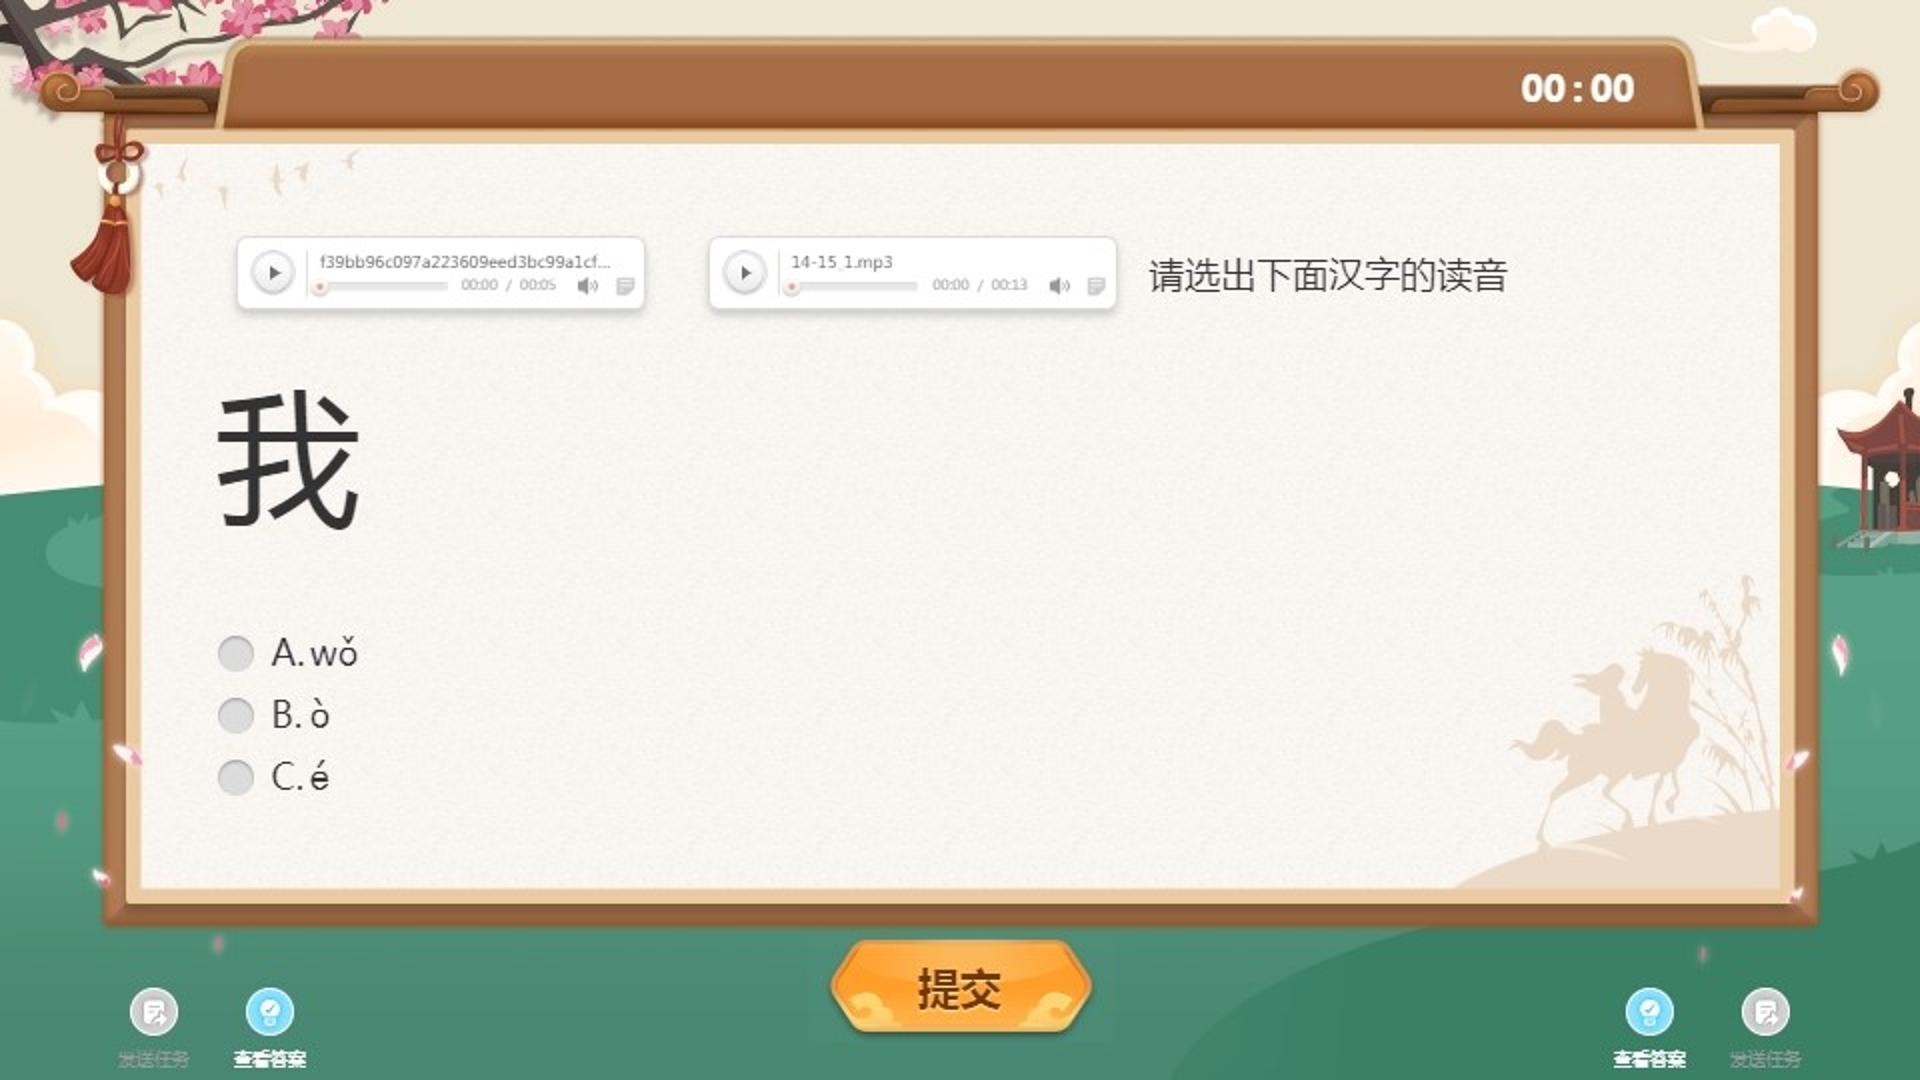Click the 00:00 countdown timer

1577,89
